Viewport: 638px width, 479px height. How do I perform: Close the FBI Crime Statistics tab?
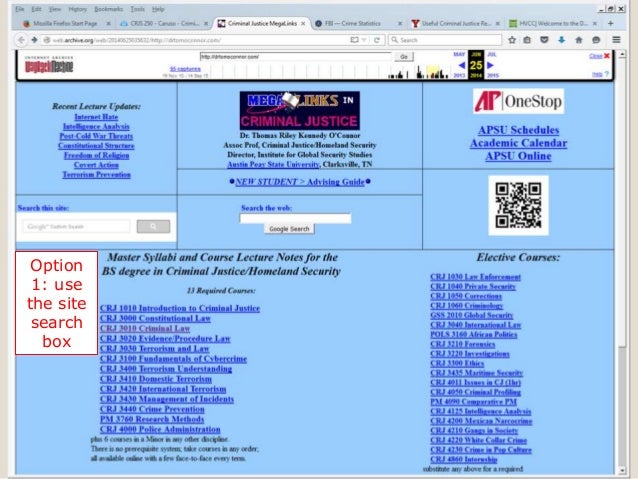point(400,24)
